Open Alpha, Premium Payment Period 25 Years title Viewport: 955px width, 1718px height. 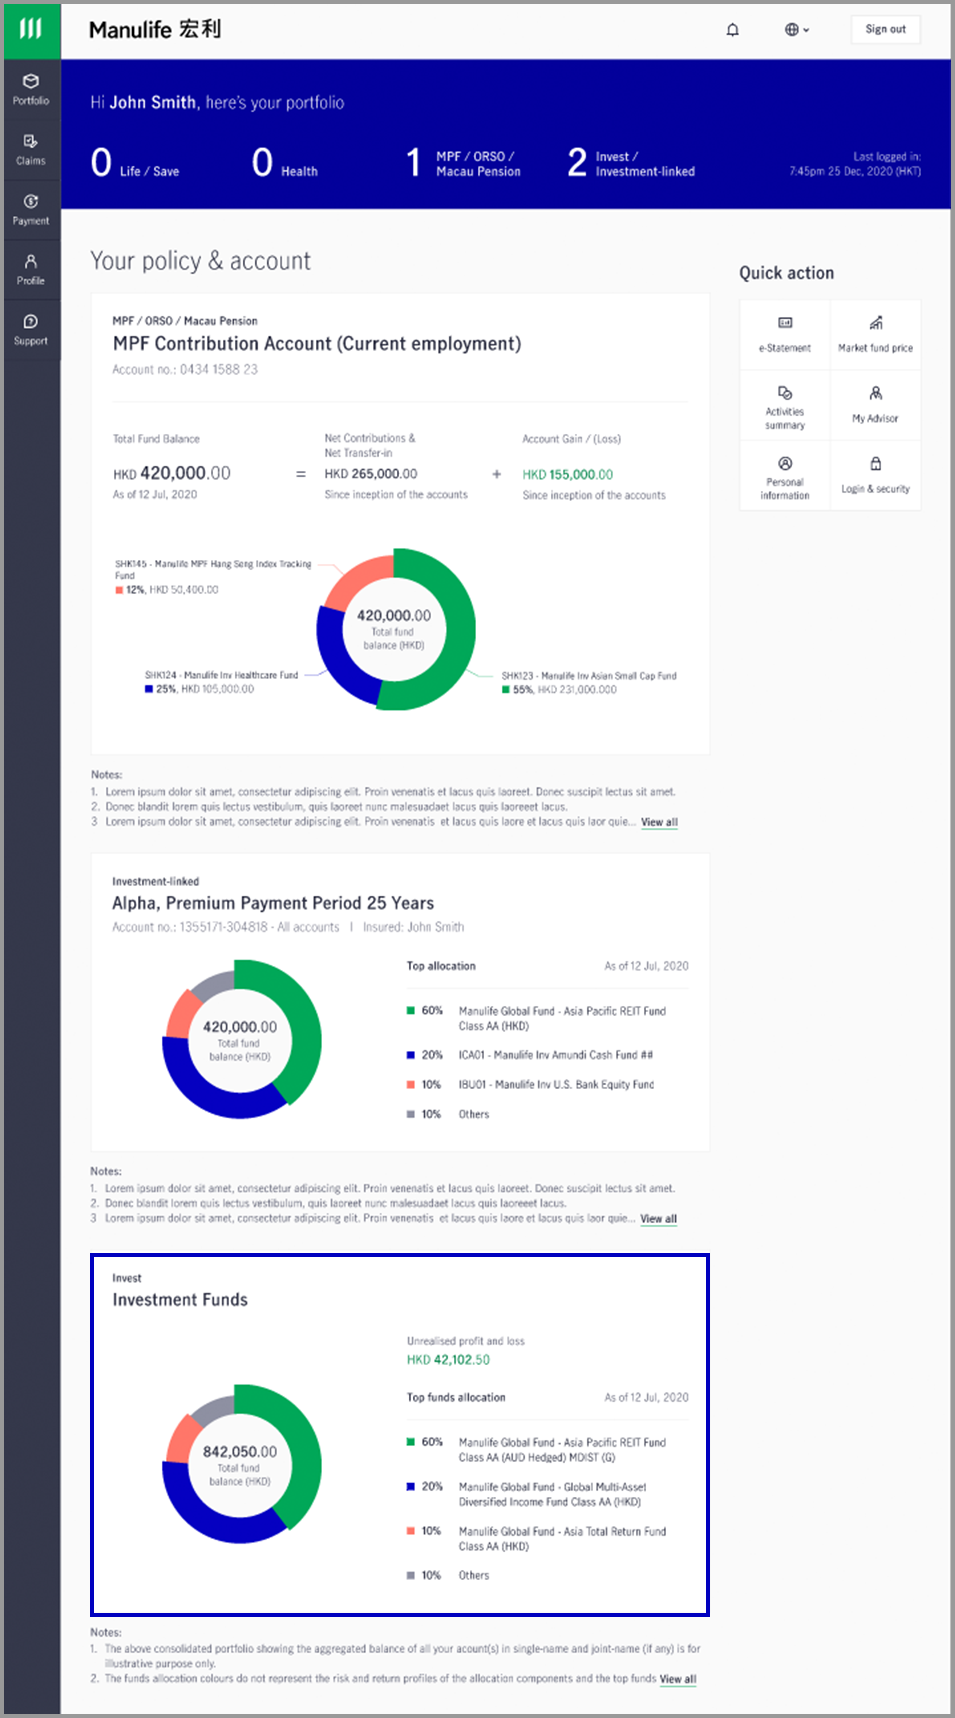click(273, 903)
